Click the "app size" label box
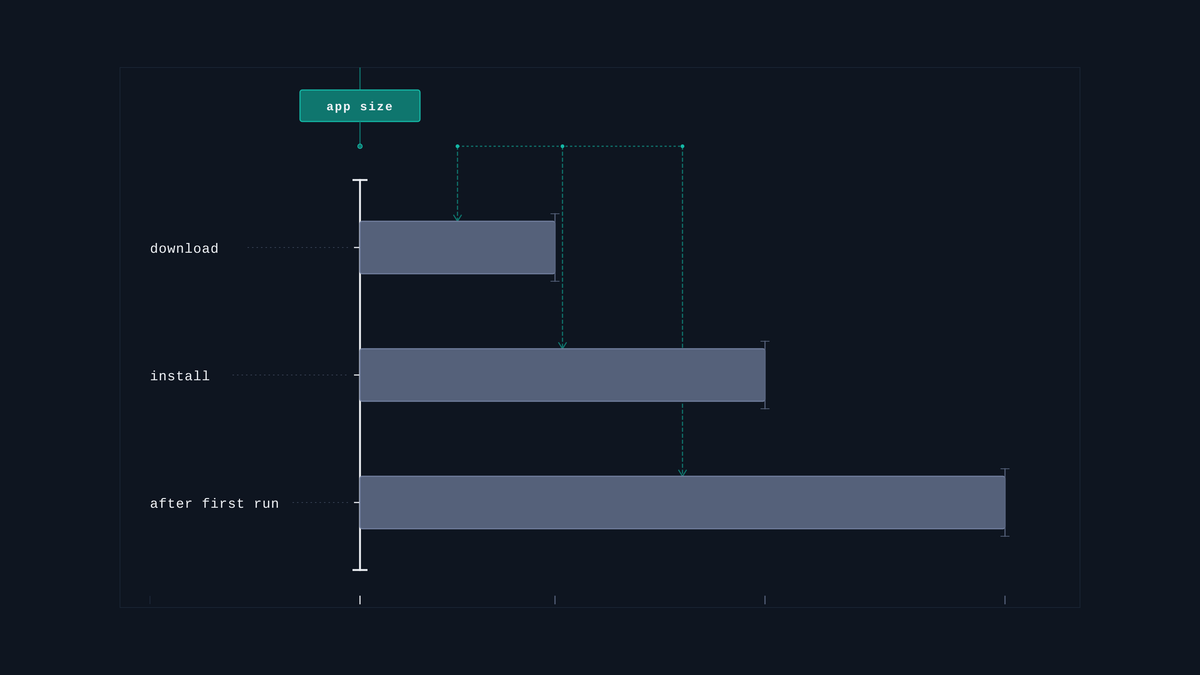 (360, 106)
